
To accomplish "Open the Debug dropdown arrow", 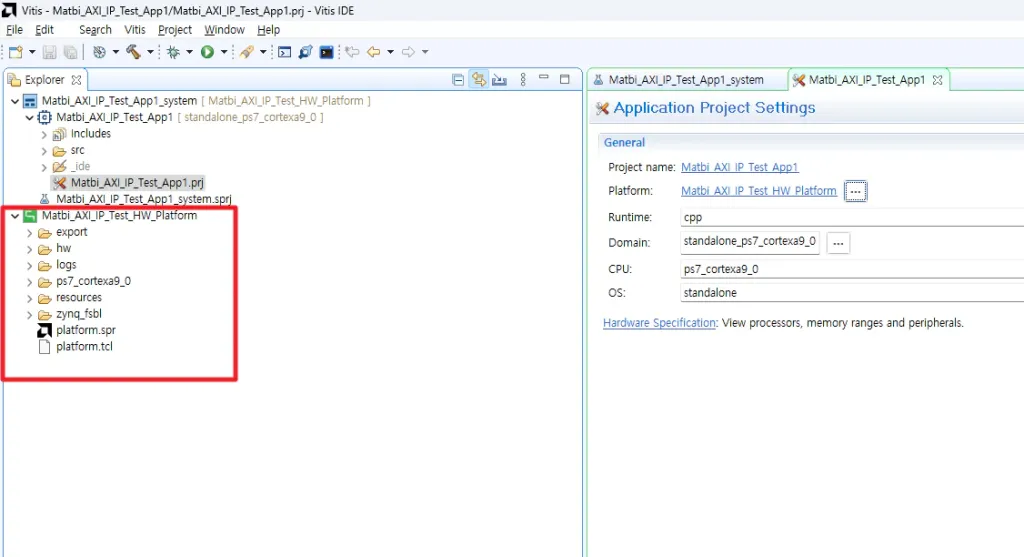I will (189, 52).
